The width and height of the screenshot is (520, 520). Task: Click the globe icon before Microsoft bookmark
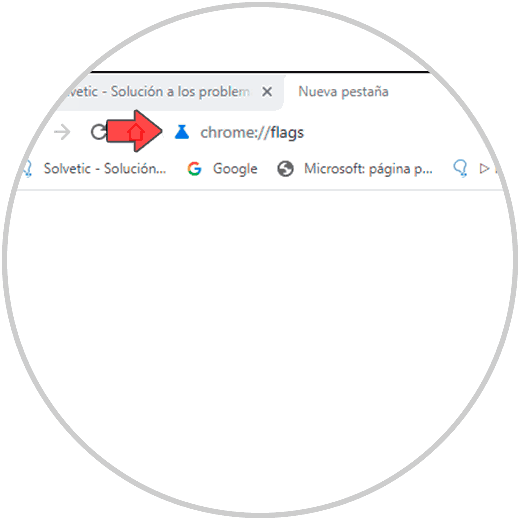[x=285, y=169]
